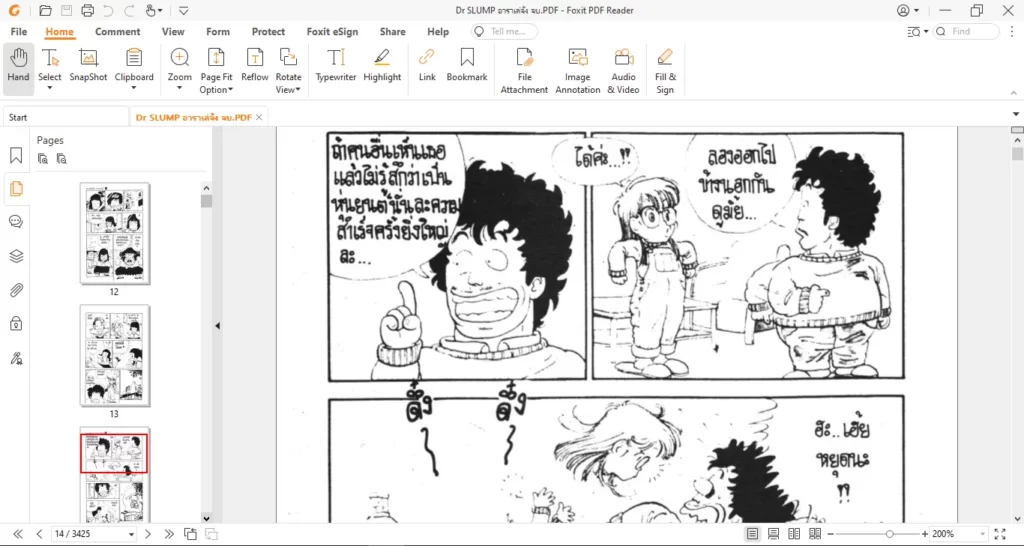The width and height of the screenshot is (1024, 546).
Task: Jump to the last page
Action: click(x=169, y=534)
